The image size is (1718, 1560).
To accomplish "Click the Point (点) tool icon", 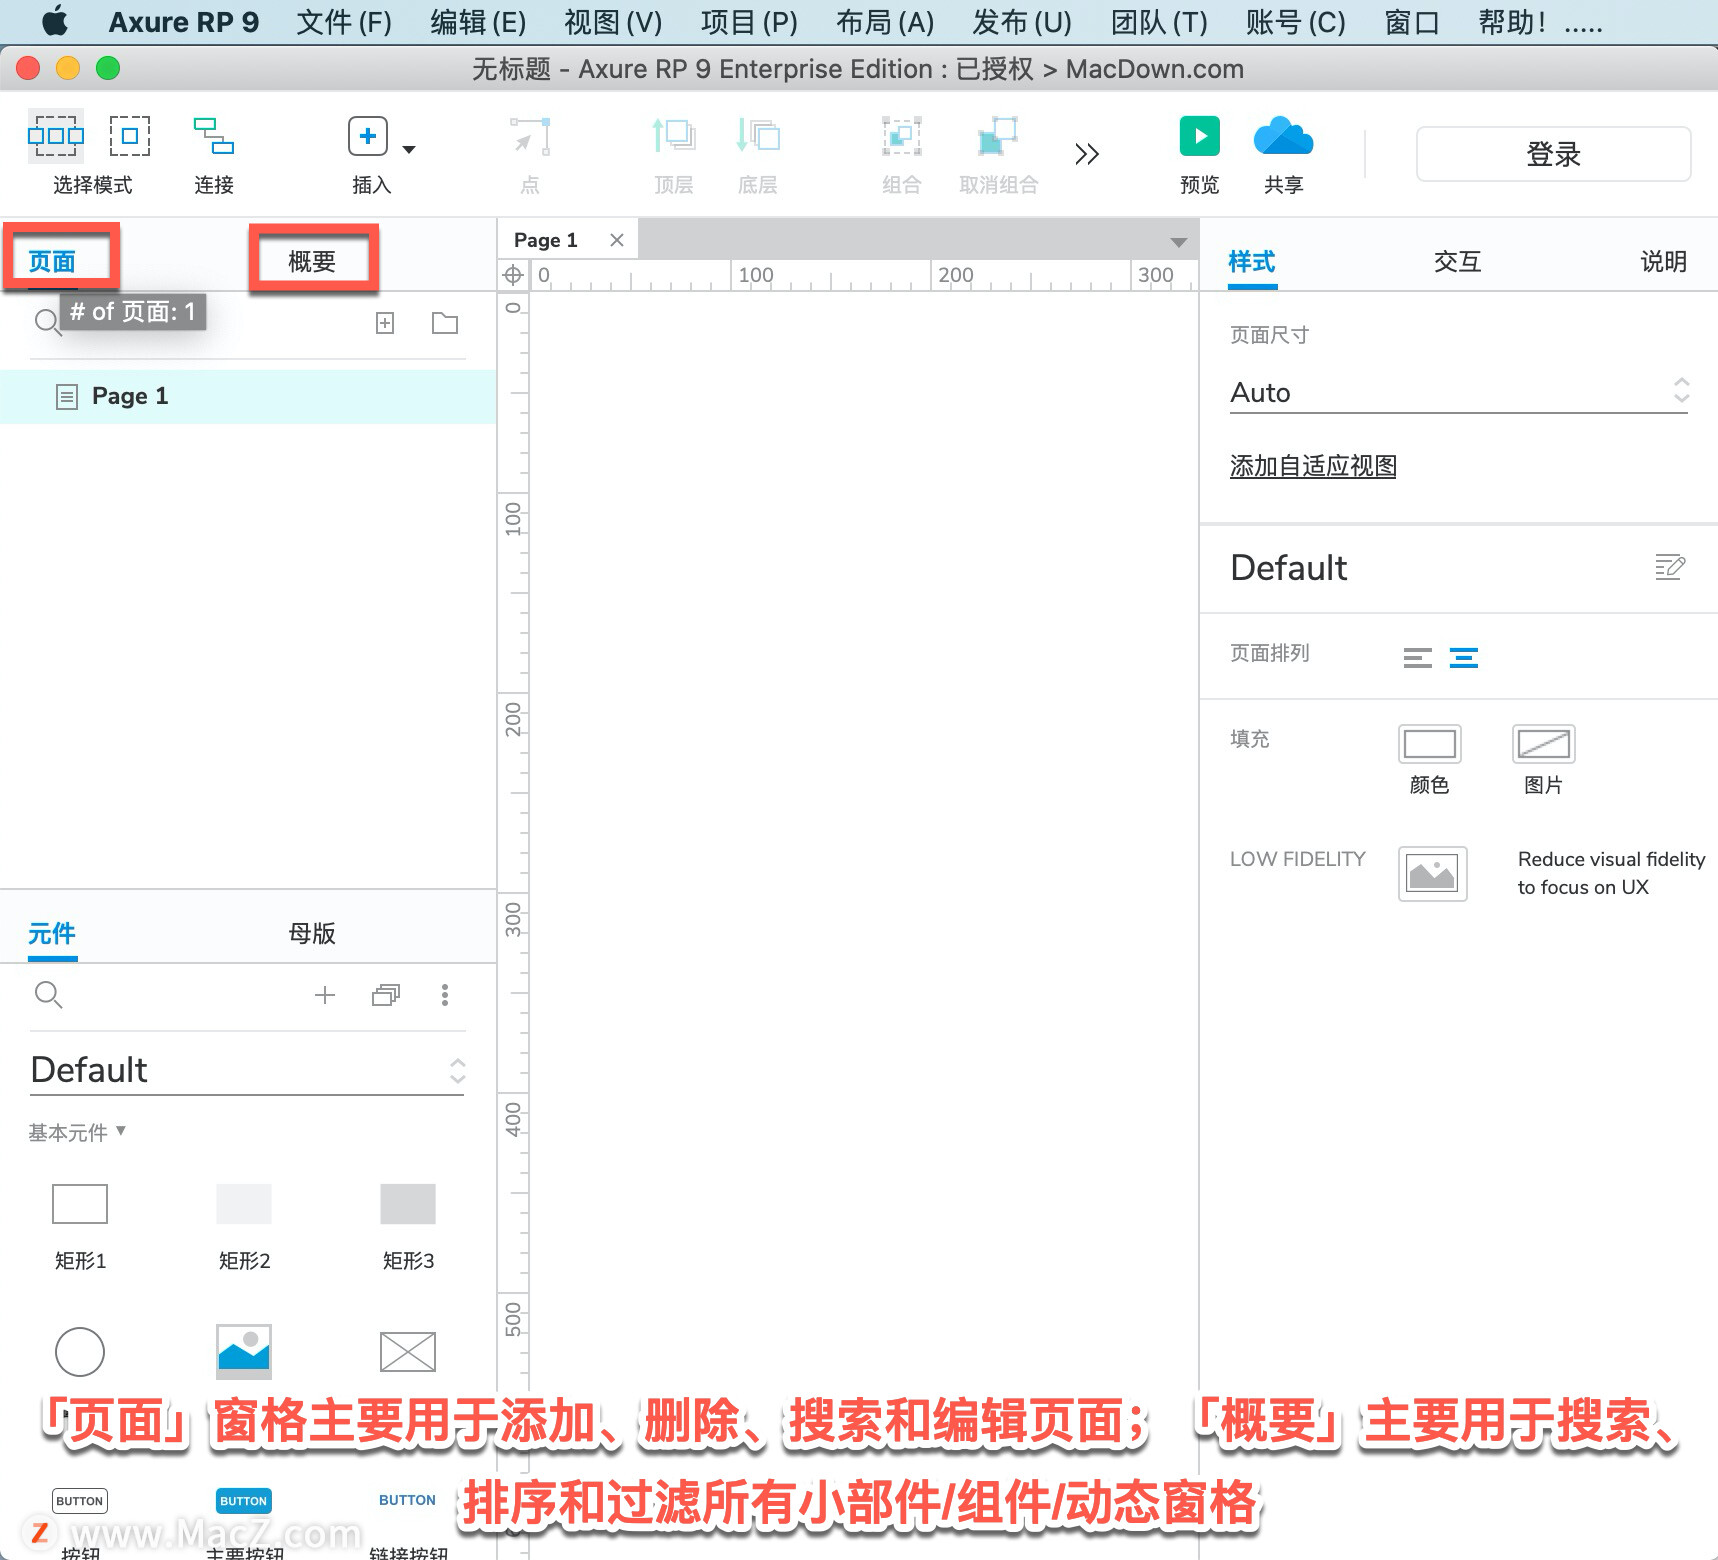I will pos(530,136).
